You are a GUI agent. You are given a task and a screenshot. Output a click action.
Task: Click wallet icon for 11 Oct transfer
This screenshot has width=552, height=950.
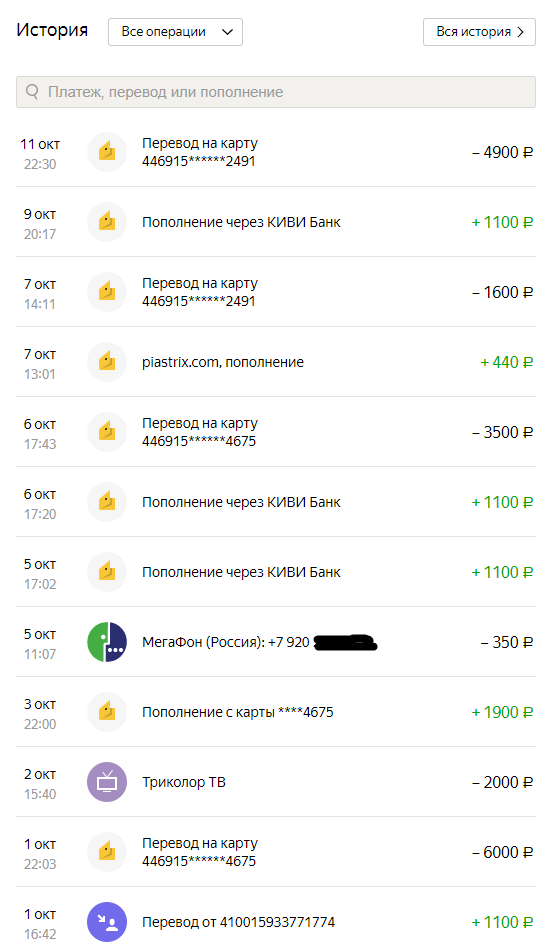[107, 152]
